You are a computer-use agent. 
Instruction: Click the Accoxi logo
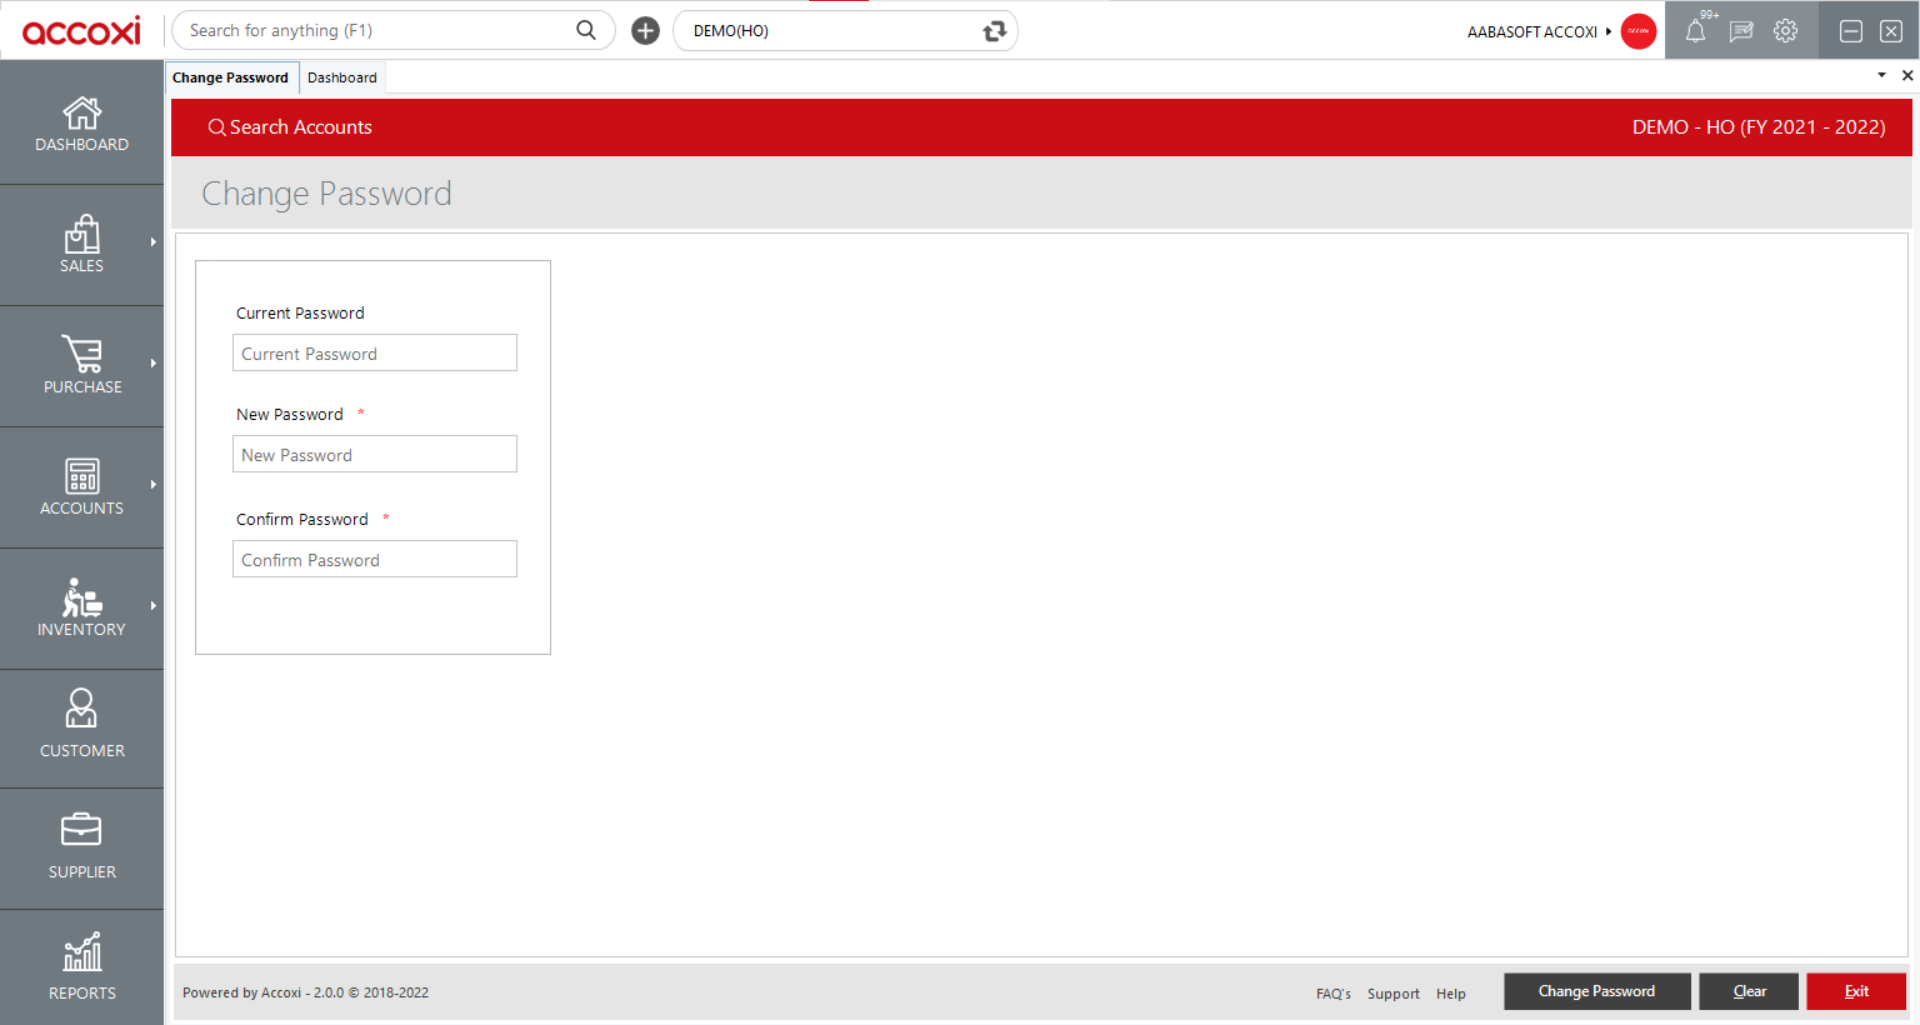81,31
